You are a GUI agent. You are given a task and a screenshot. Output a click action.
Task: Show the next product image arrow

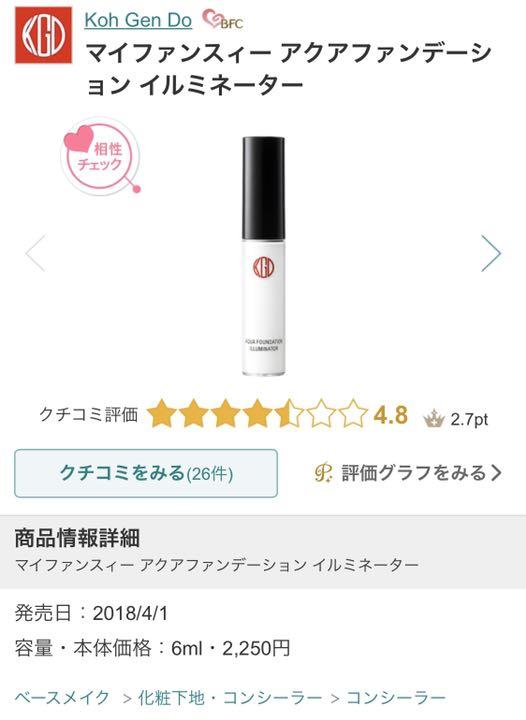coord(491,253)
